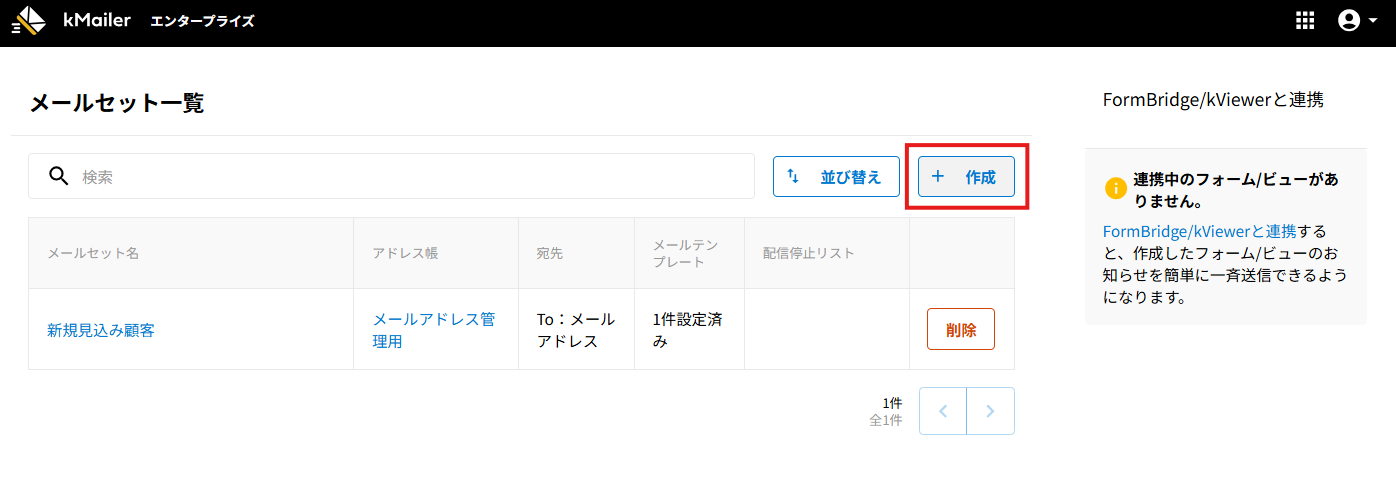Screen dimensions: 1396x504
Task: Click the kMailer product name text
Action: pos(97,20)
